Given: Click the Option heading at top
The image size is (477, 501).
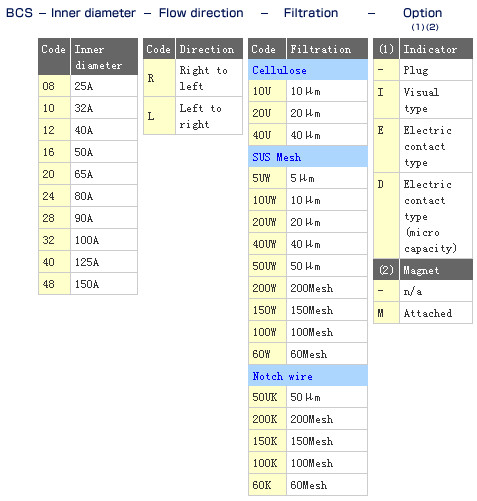Looking at the screenshot, I should (422, 13).
